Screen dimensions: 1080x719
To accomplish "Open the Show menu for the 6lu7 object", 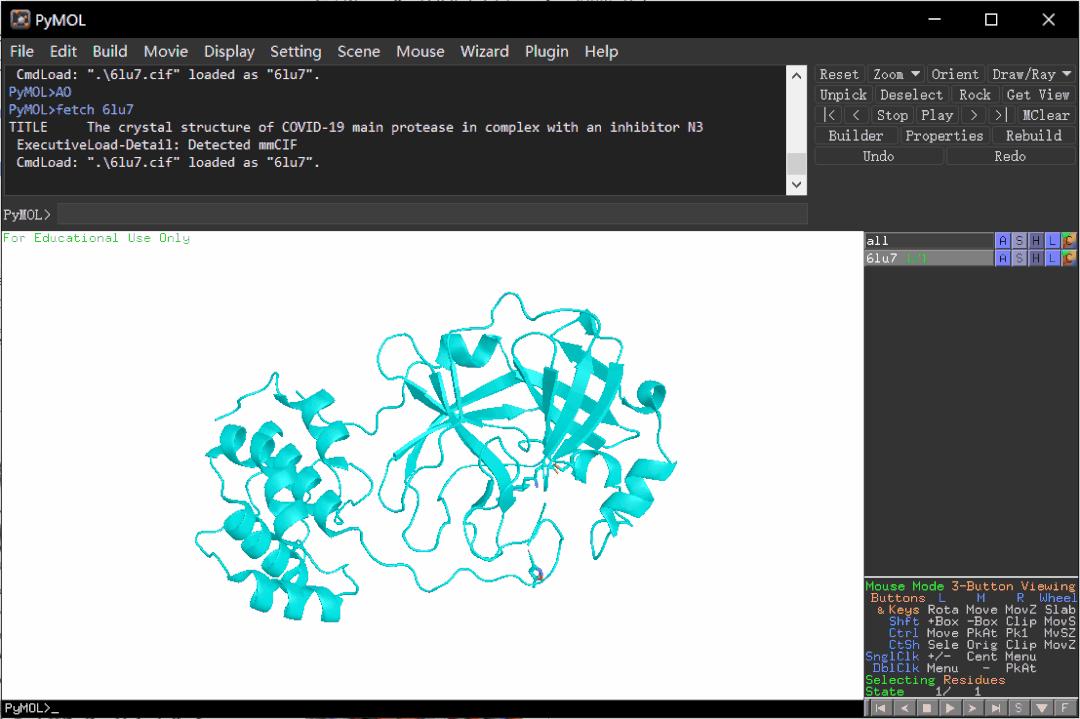I will coord(1018,257).
